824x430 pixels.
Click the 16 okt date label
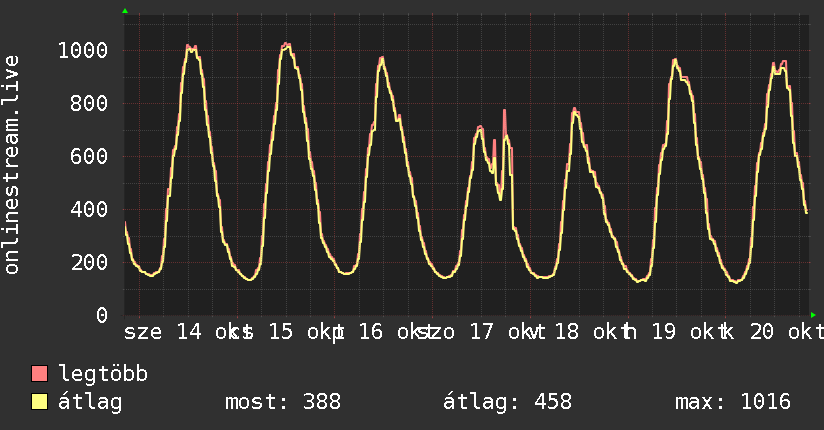click(x=396, y=332)
